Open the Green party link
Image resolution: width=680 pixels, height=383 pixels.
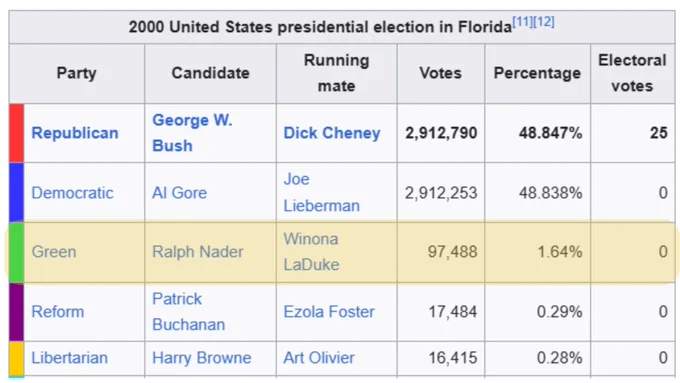(54, 252)
